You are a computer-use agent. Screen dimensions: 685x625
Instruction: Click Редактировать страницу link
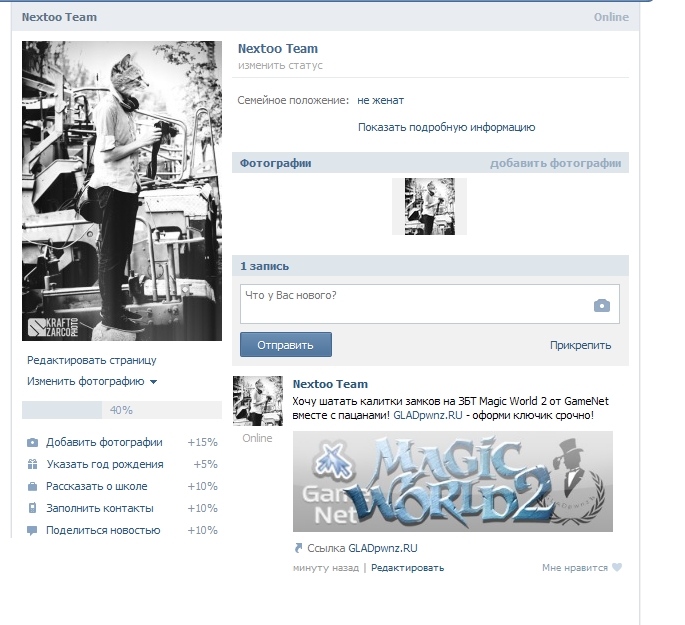(92, 360)
